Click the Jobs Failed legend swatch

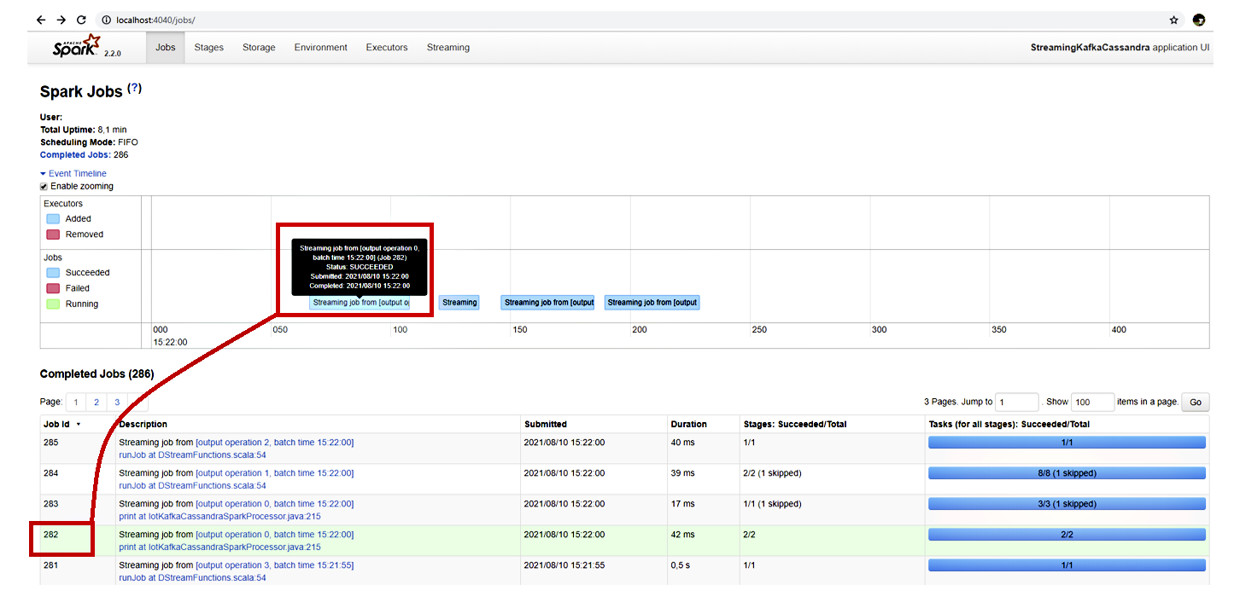coord(52,288)
